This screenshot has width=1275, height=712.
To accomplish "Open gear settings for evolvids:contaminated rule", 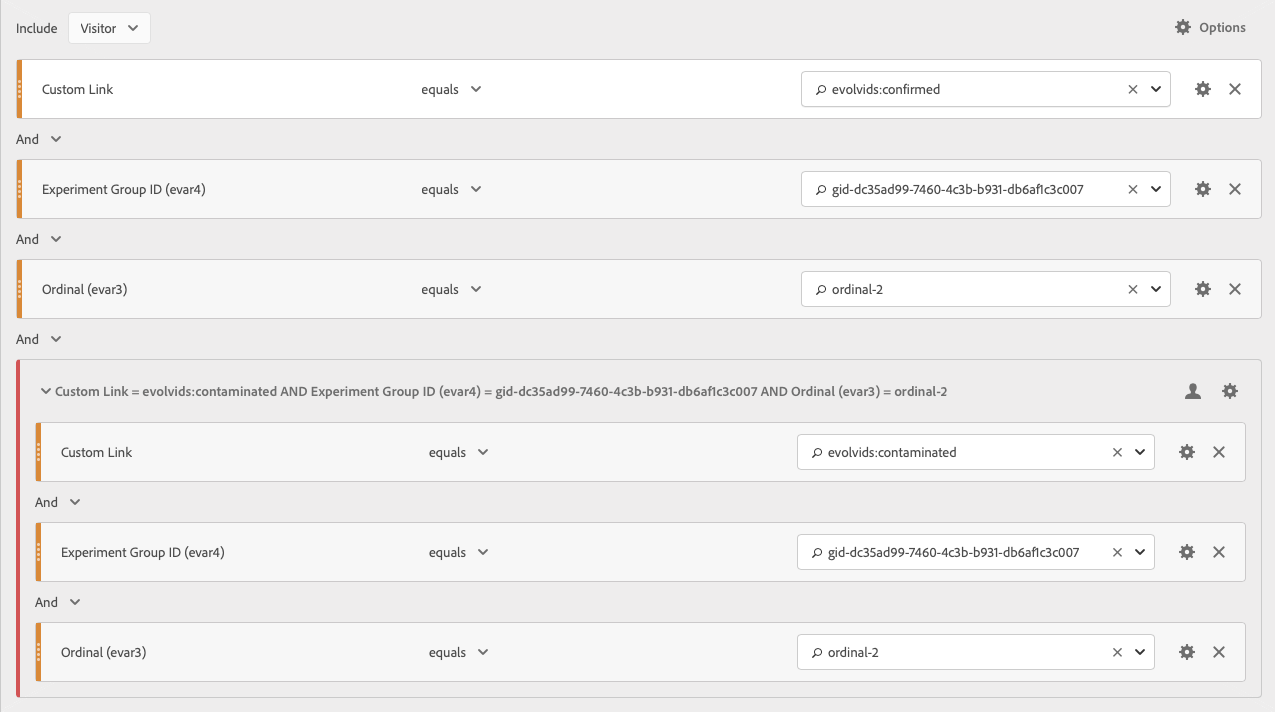I will tap(1187, 452).
